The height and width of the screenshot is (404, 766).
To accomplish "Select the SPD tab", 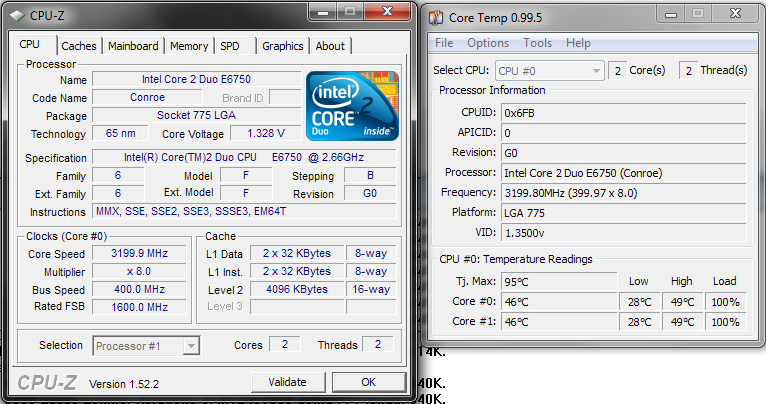I will [230, 46].
